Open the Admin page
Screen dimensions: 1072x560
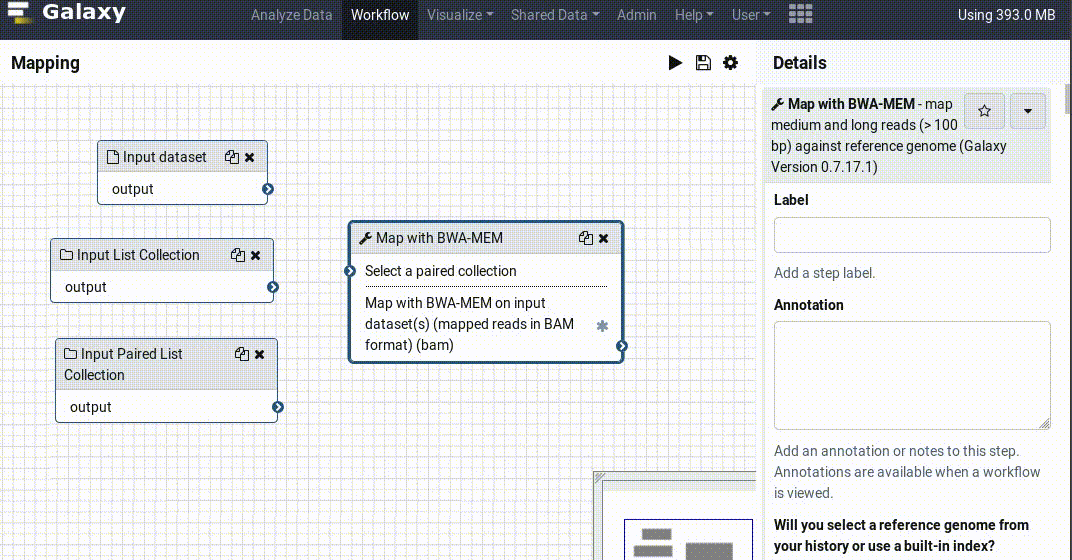coord(637,15)
